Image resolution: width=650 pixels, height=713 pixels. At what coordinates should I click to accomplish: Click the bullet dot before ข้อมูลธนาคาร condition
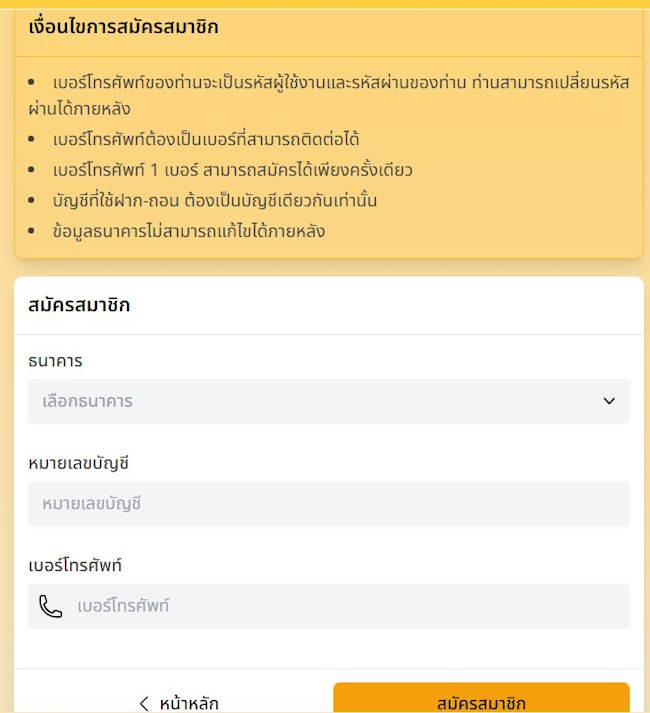pyautogui.click(x=32, y=231)
